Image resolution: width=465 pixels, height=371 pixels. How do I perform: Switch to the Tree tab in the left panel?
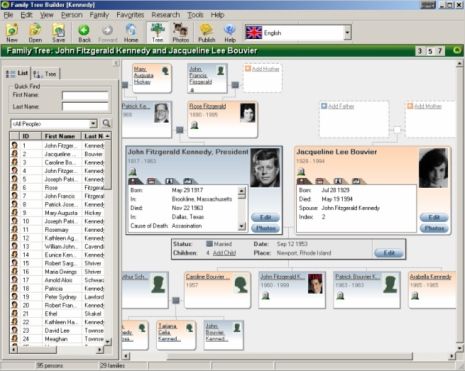(x=46, y=74)
